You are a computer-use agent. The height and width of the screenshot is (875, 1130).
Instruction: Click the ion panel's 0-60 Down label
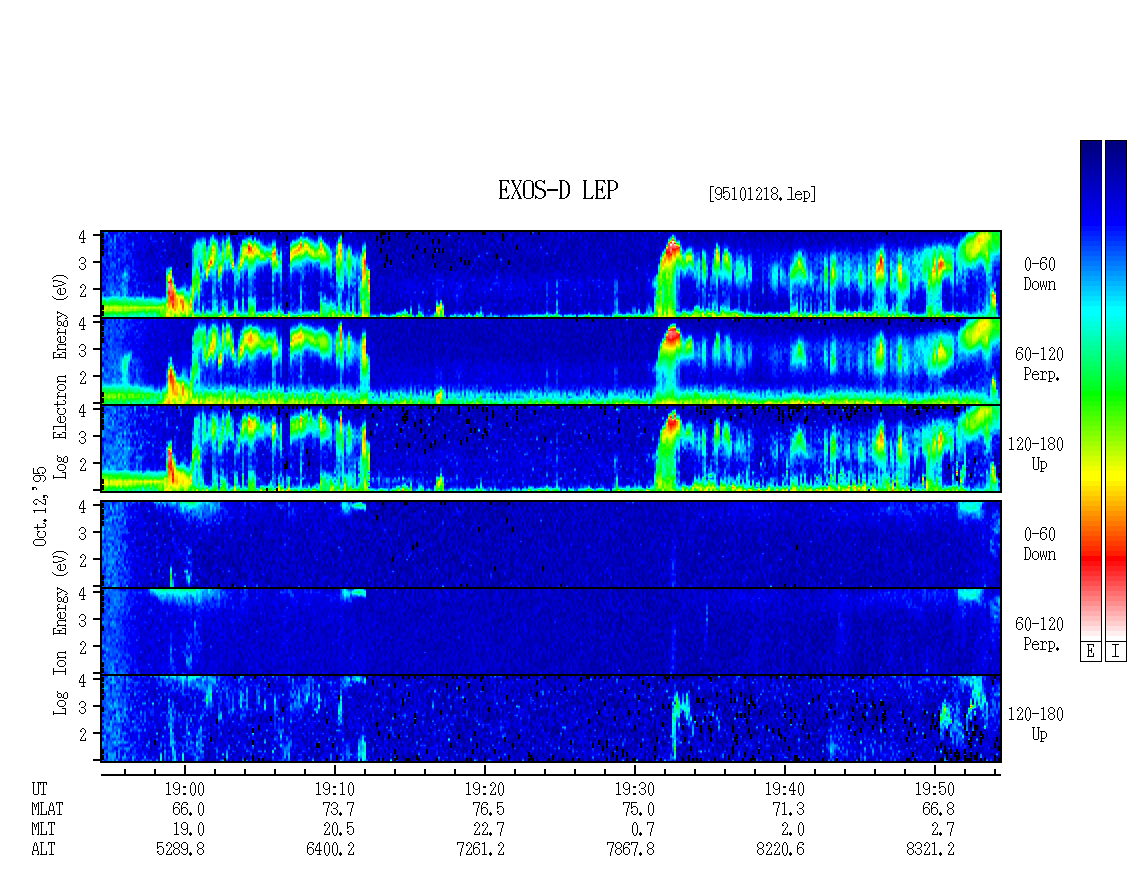1039,544
